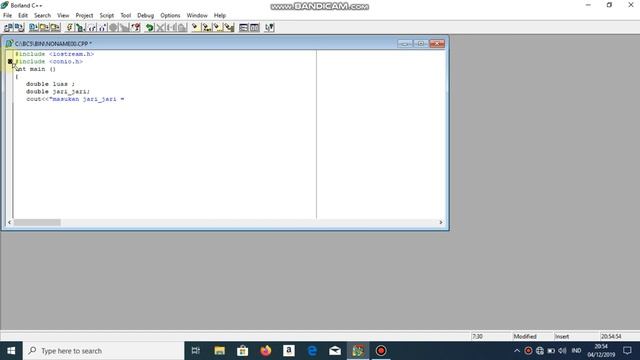
Task: Click the fourth flashlight search toolbar icon
Action: 229,27
